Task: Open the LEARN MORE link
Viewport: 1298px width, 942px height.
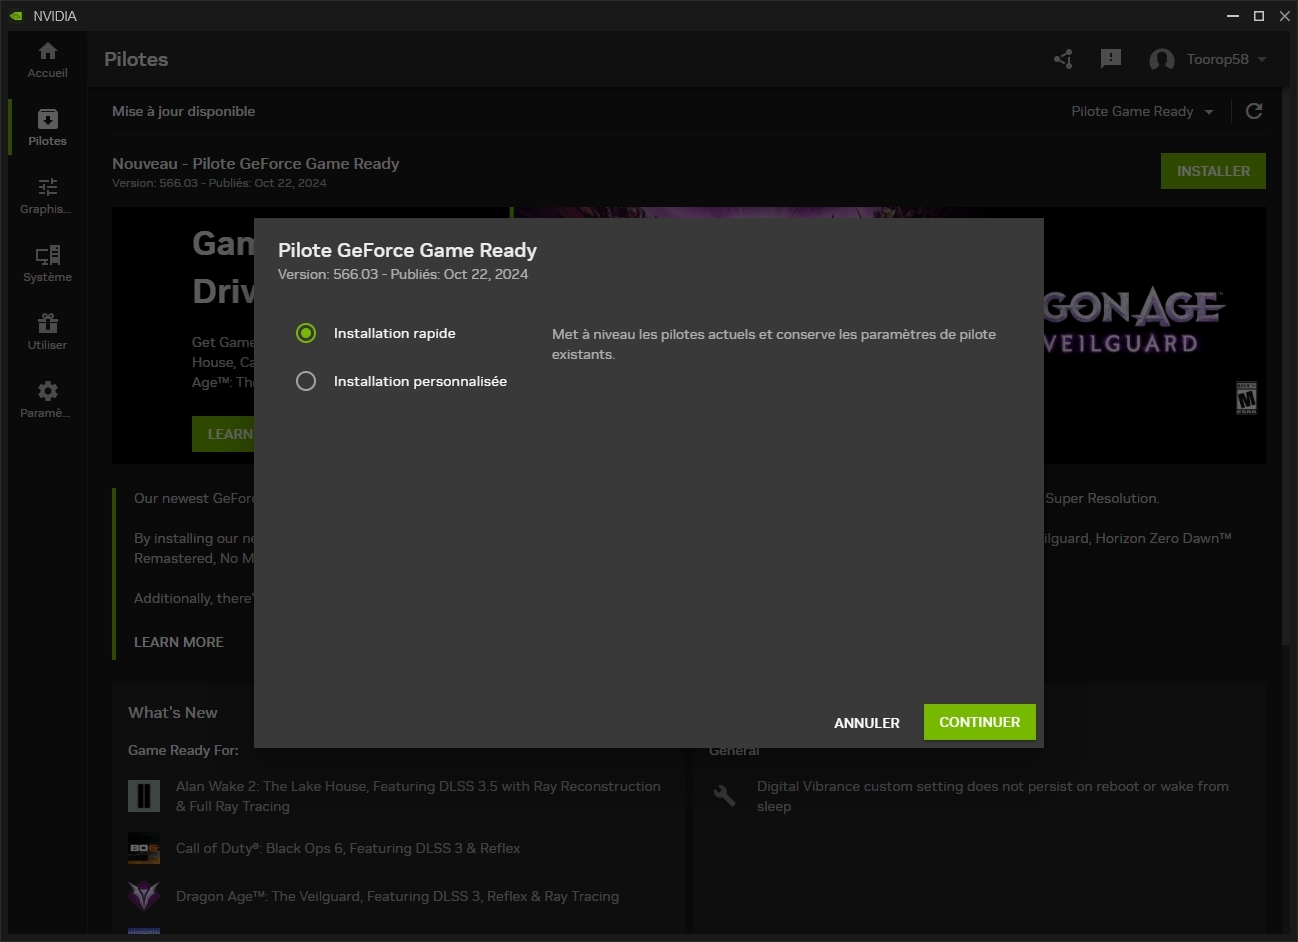Action: (179, 642)
